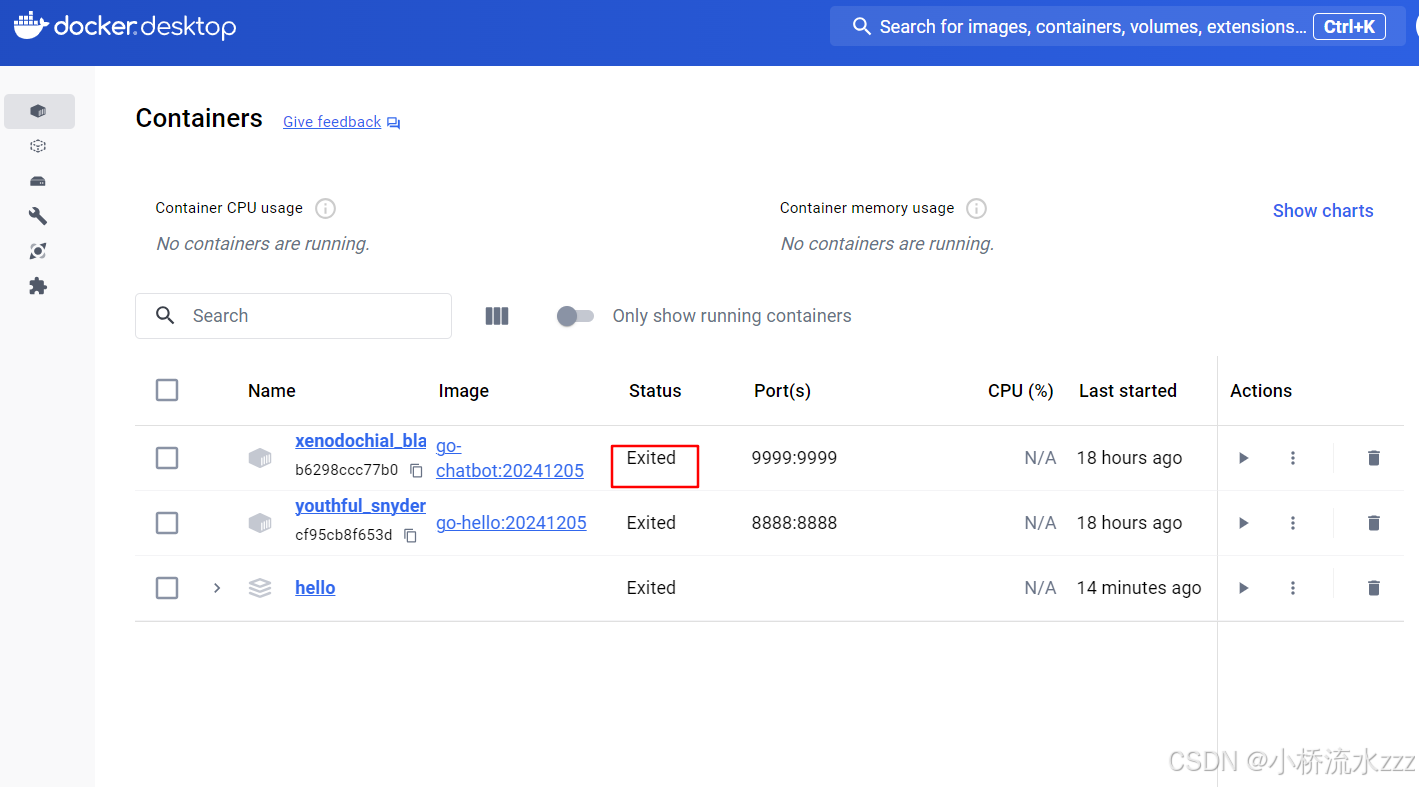This screenshot has width=1419, height=787.
Task: Open the Extensions panel from the sidebar
Action: [38, 286]
